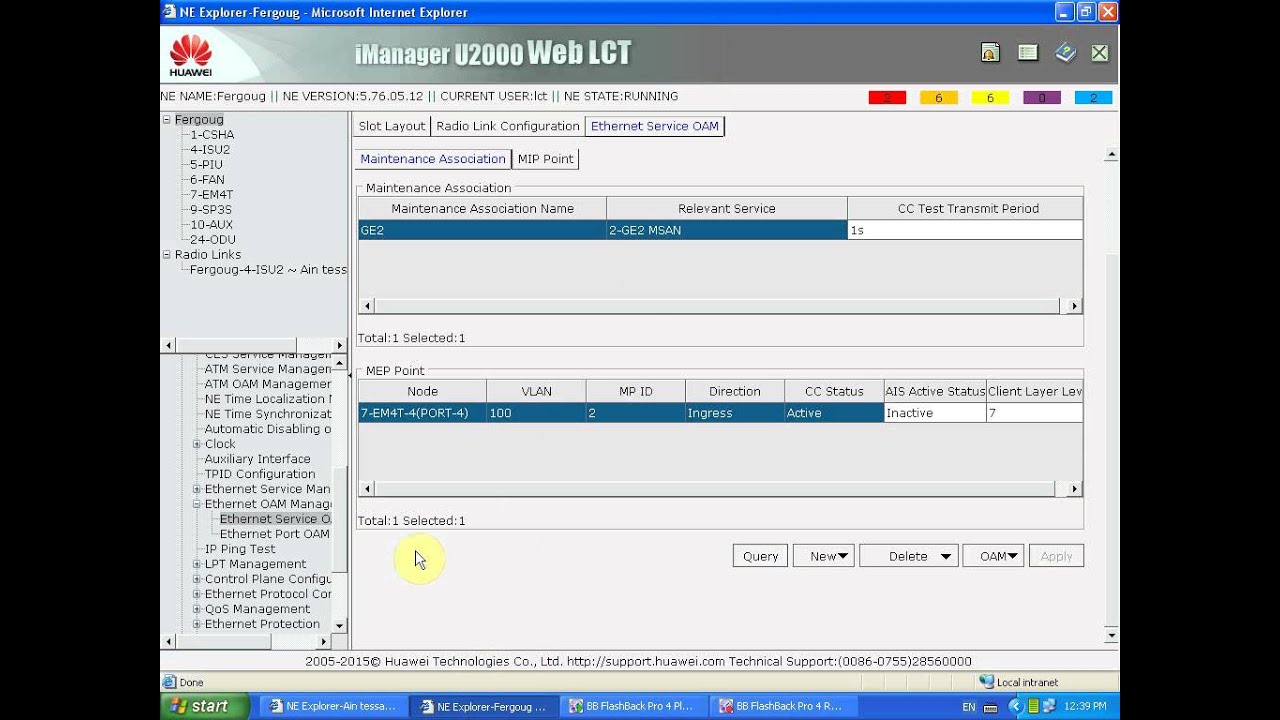1280x720 pixels.
Task: Expand the Ethernet Protocol Configuration node
Action: pos(197,594)
